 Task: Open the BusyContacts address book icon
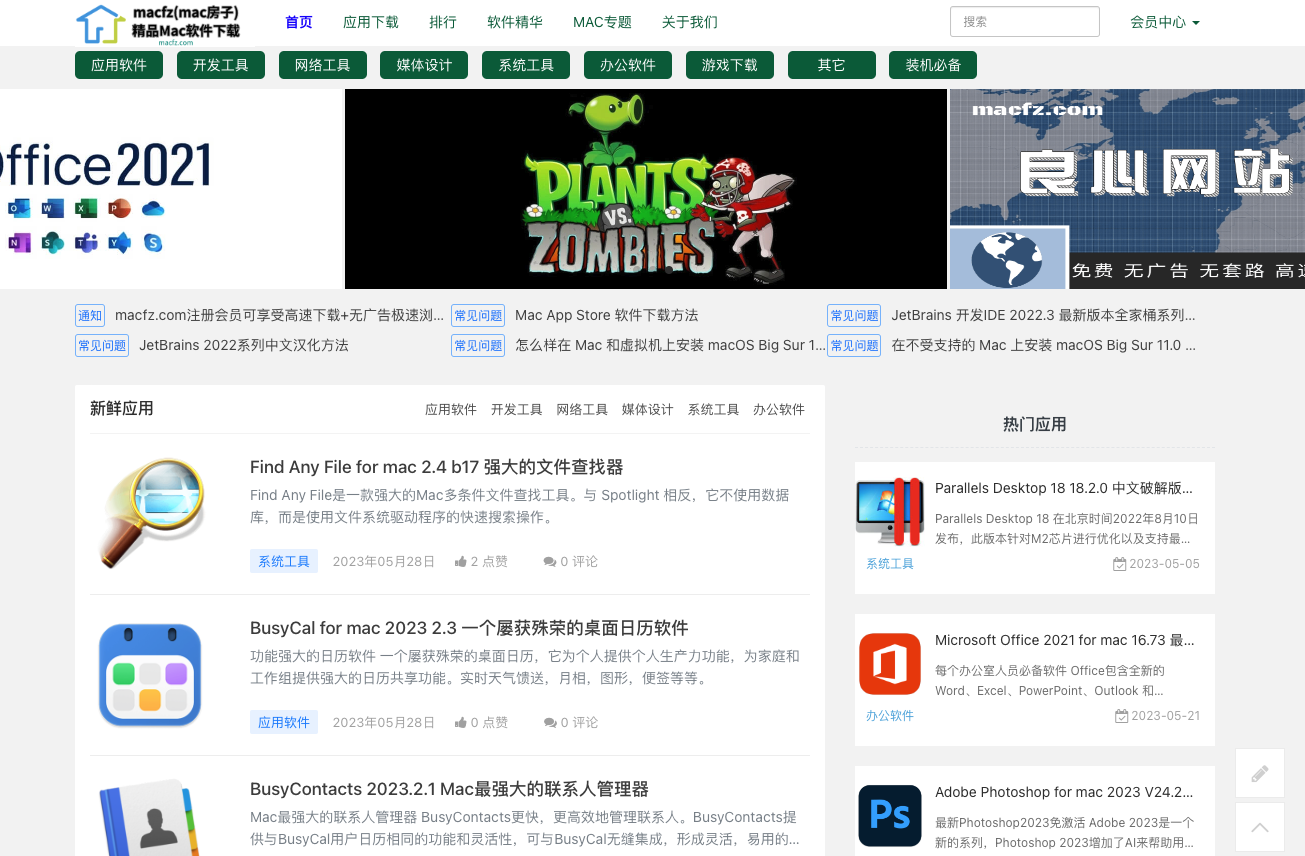point(151,818)
